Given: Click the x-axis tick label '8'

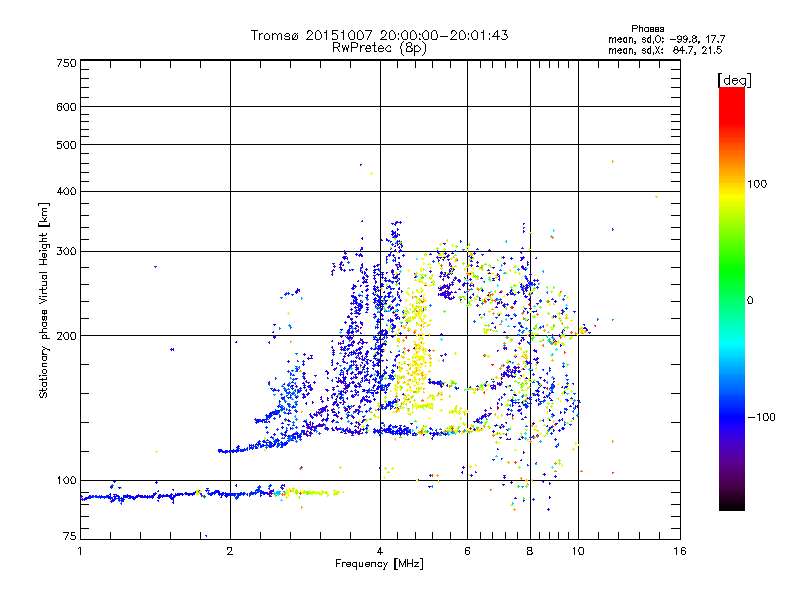Looking at the screenshot, I should coord(530,551).
